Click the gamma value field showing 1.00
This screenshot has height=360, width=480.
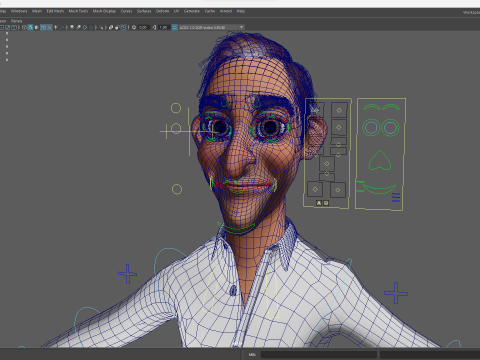(163, 27)
